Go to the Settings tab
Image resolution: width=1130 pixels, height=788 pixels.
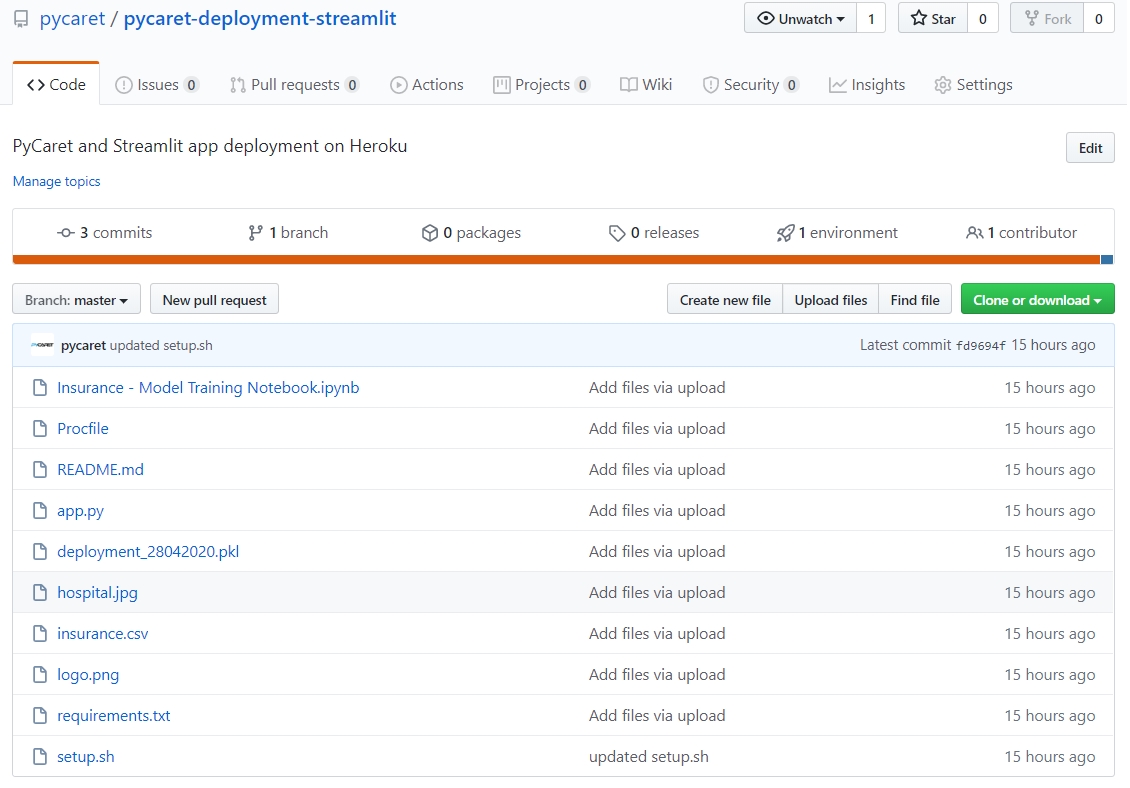pyautogui.click(x=973, y=85)
